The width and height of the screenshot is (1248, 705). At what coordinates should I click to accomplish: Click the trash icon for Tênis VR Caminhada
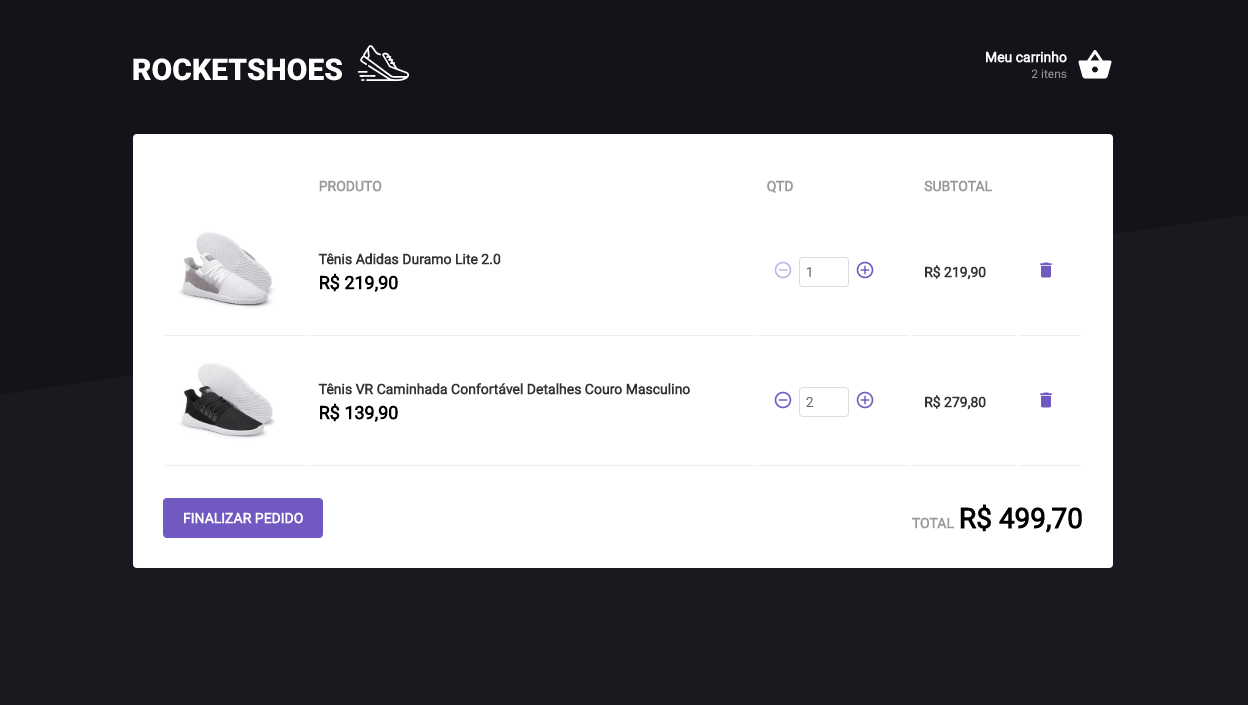pos(1045,400)
